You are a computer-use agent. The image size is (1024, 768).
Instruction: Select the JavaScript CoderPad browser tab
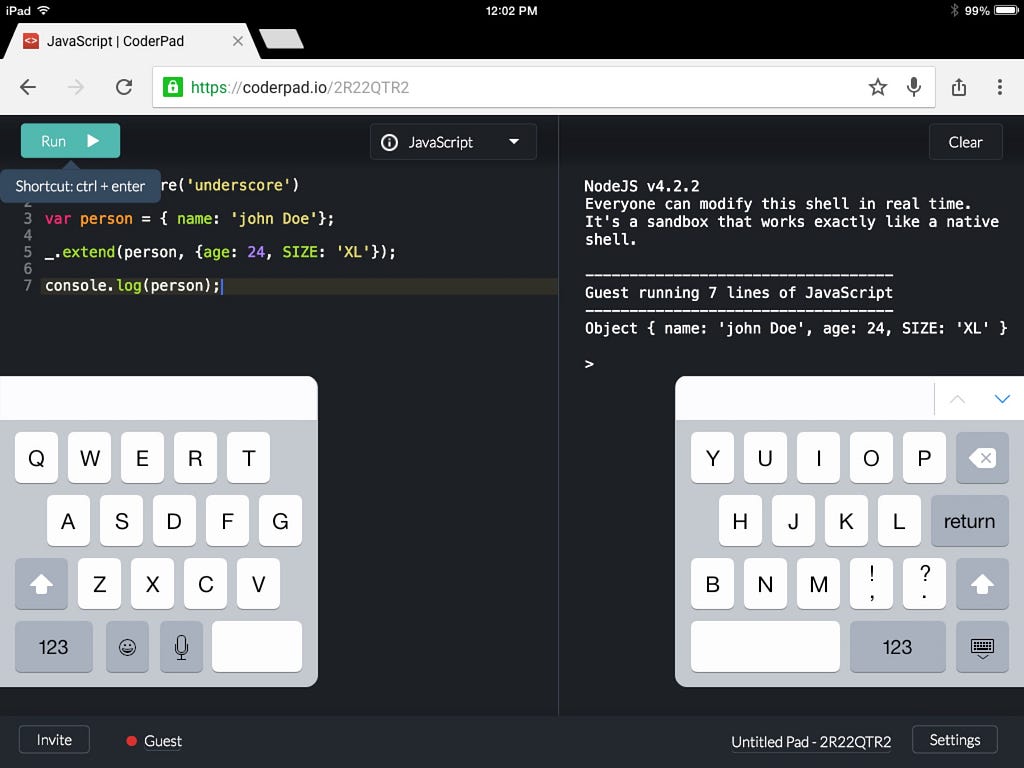click(x=120, y=41)
